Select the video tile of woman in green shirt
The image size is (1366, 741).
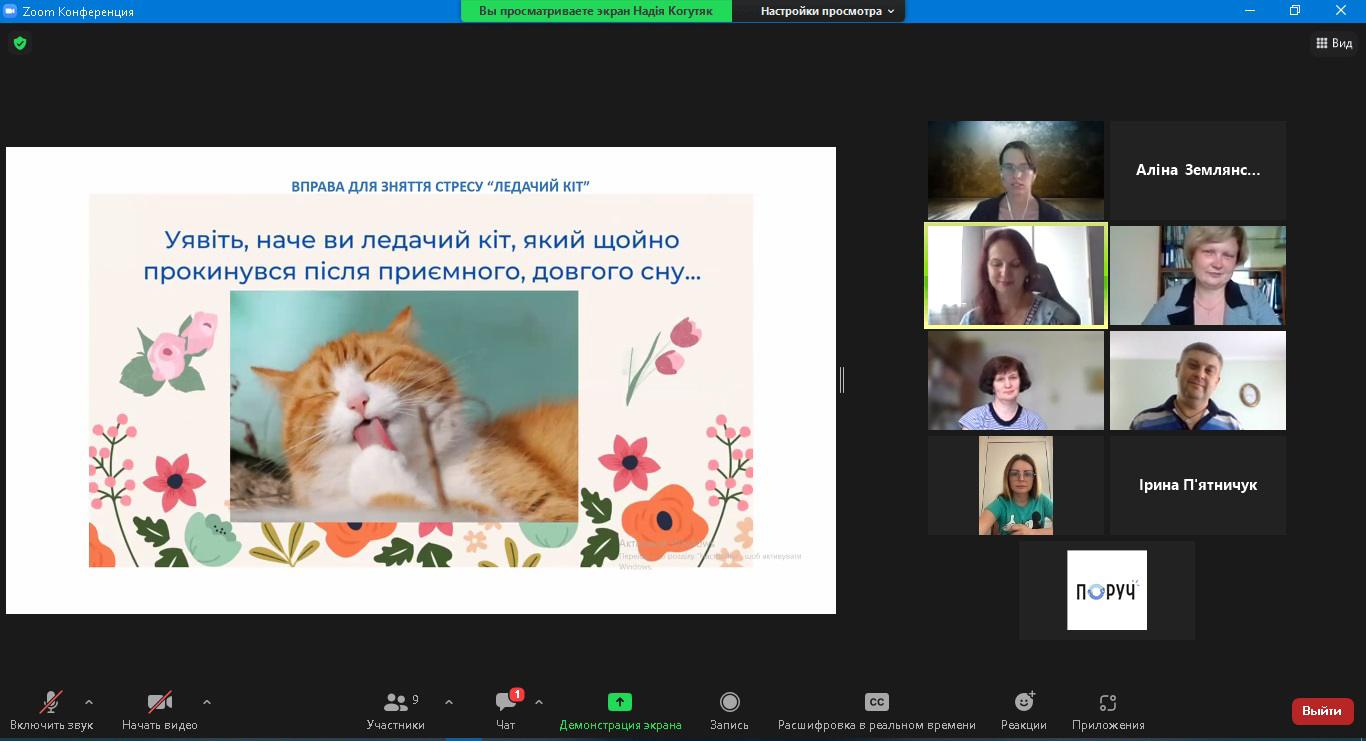[1016, 485]
